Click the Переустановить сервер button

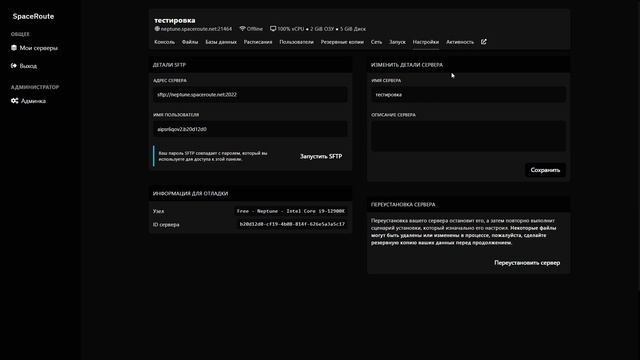pyautogui.click(x=527, y=263)
